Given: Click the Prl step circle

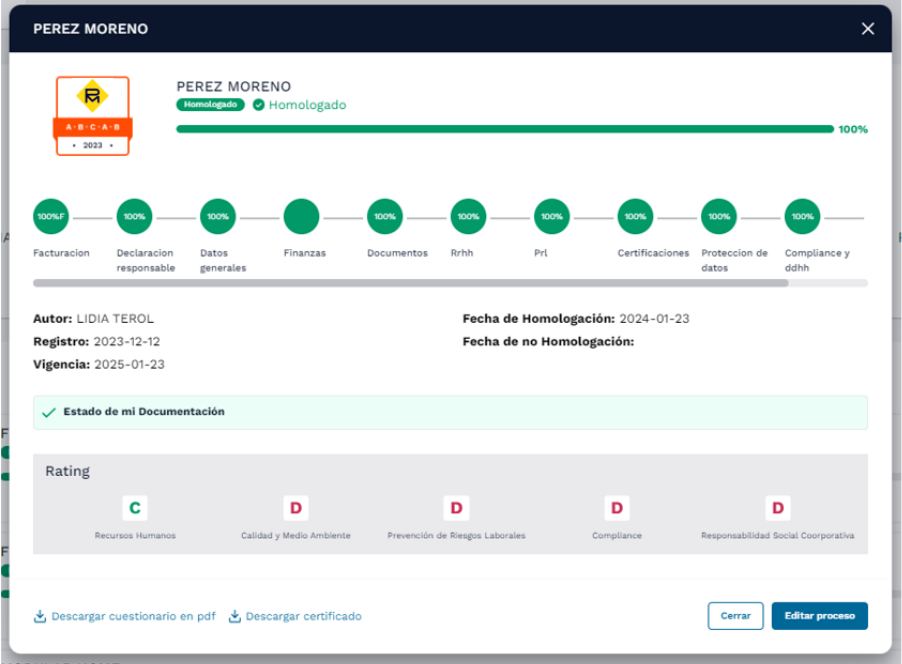Looking at the screenshot, I should pyautogui.click(x=551, y=216).
